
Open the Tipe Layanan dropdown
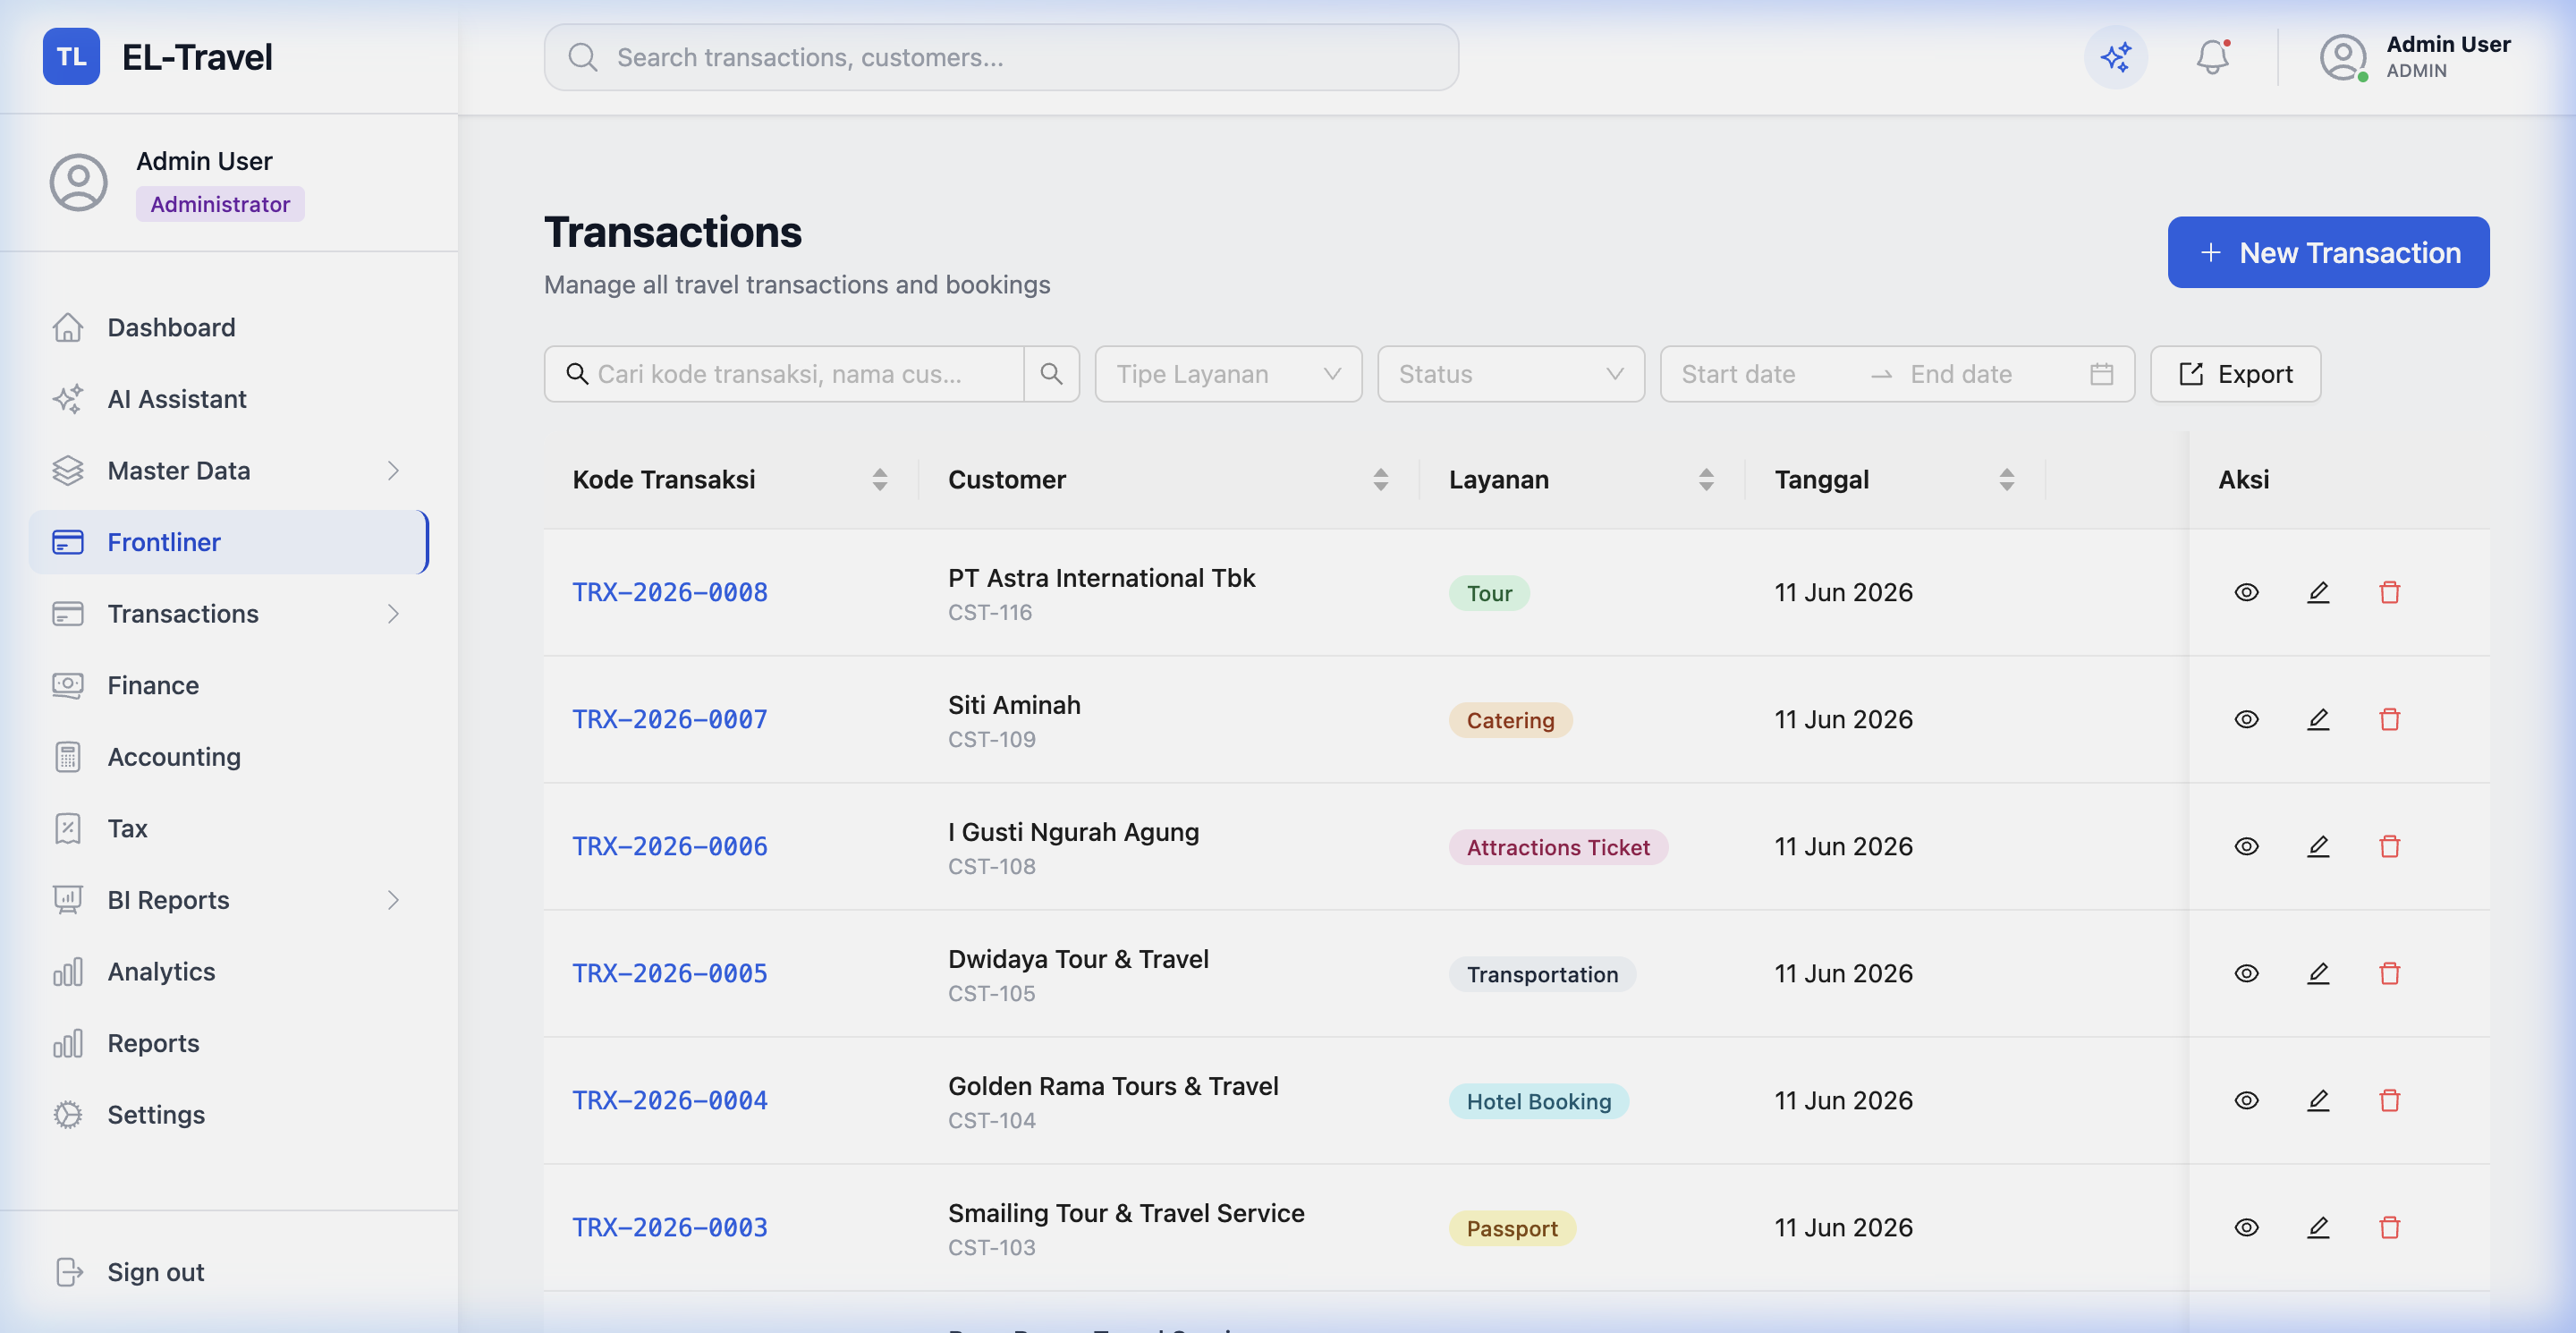[1228, 374]
